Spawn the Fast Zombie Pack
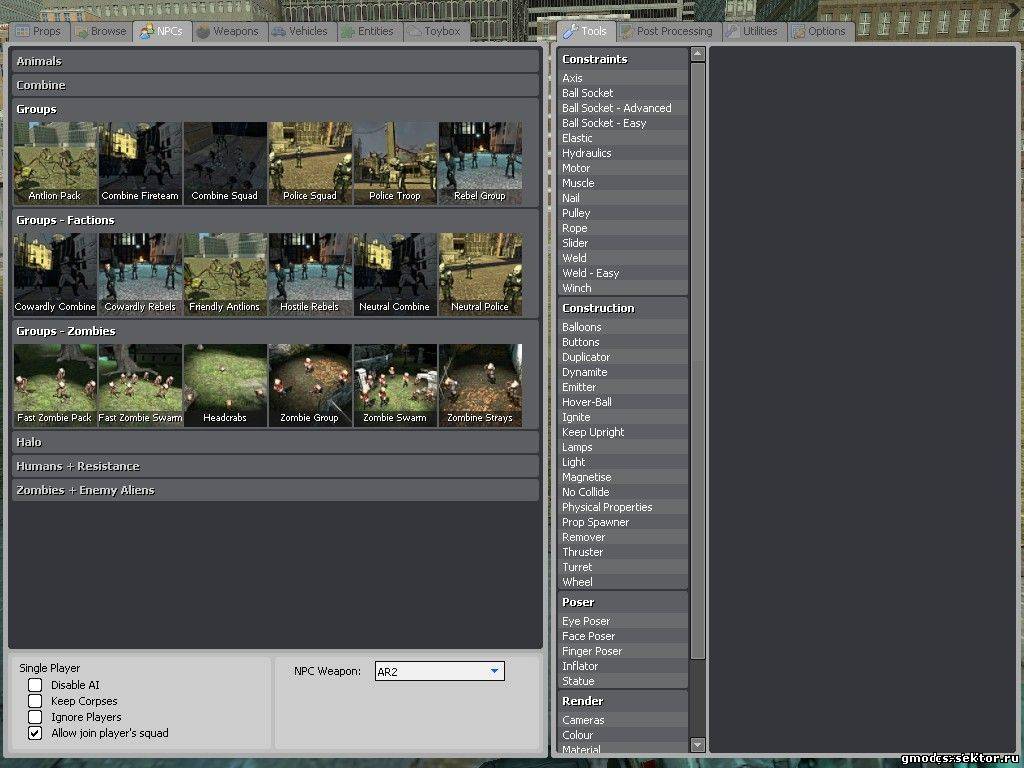Screen dimensions: 1024x768 pos(56,385)
